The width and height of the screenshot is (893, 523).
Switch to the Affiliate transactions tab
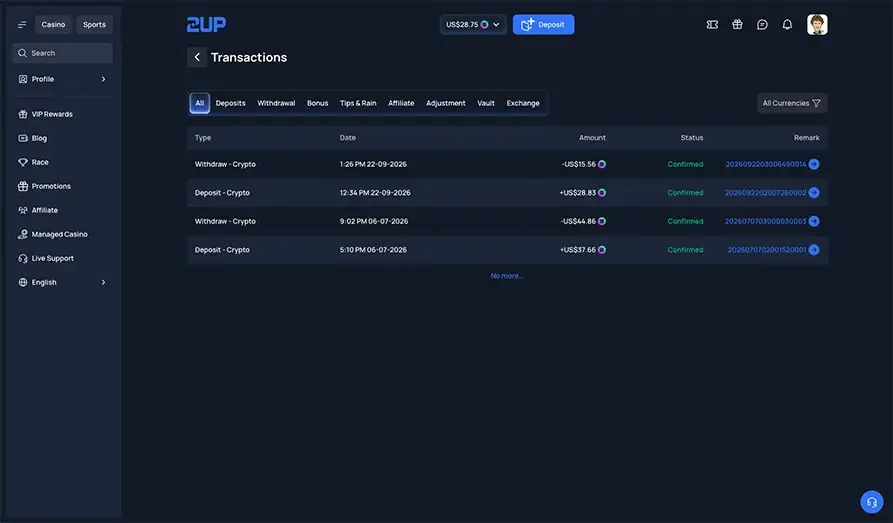[401, 103]
